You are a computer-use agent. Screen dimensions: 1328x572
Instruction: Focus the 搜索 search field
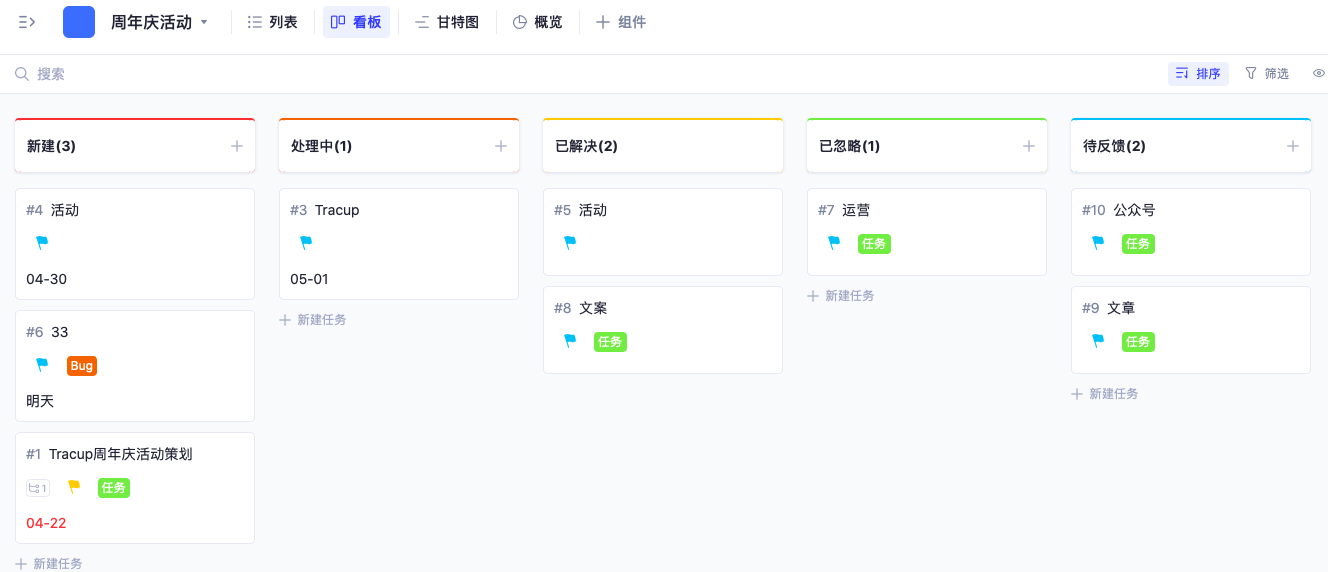pos(50,74)
